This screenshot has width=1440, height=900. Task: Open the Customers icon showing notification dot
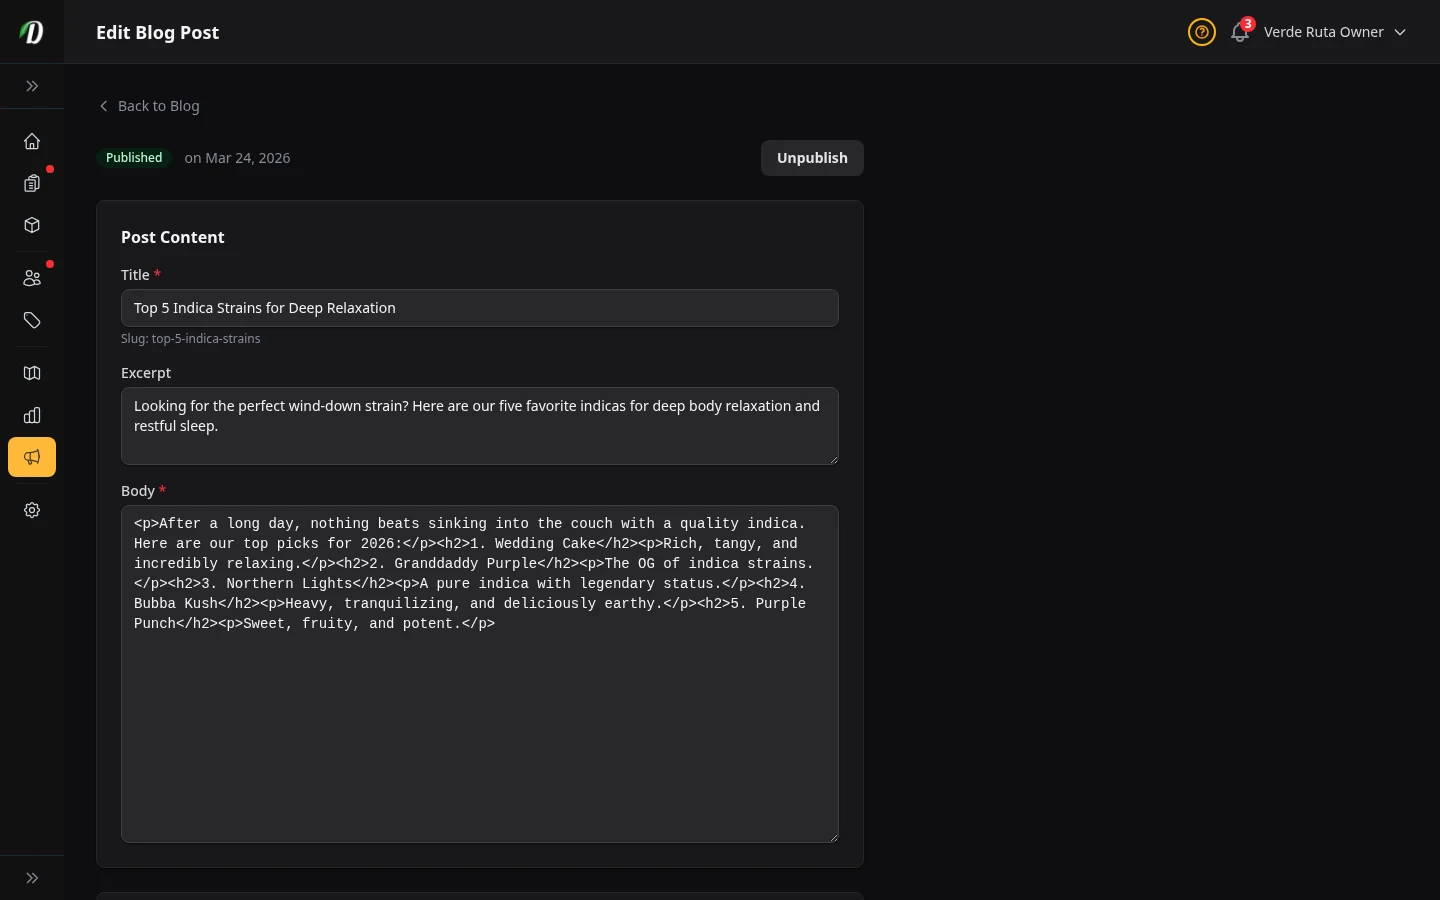pos(32,278)
